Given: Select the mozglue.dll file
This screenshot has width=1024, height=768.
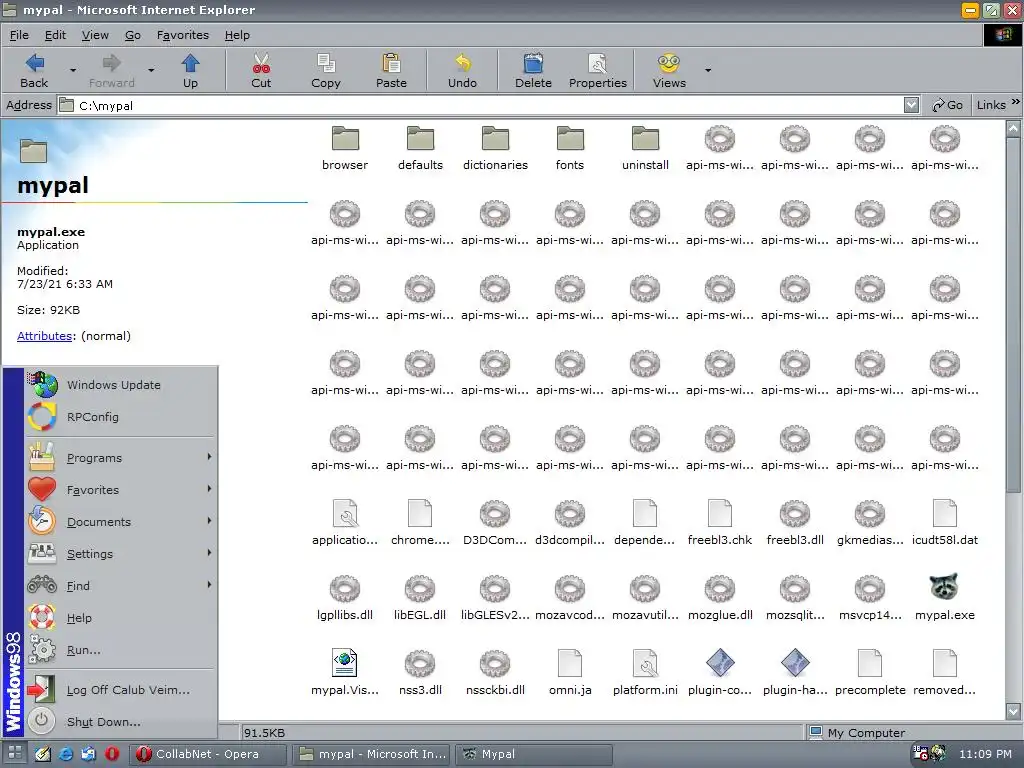Looking at the screenshot, I should point(720,598).
